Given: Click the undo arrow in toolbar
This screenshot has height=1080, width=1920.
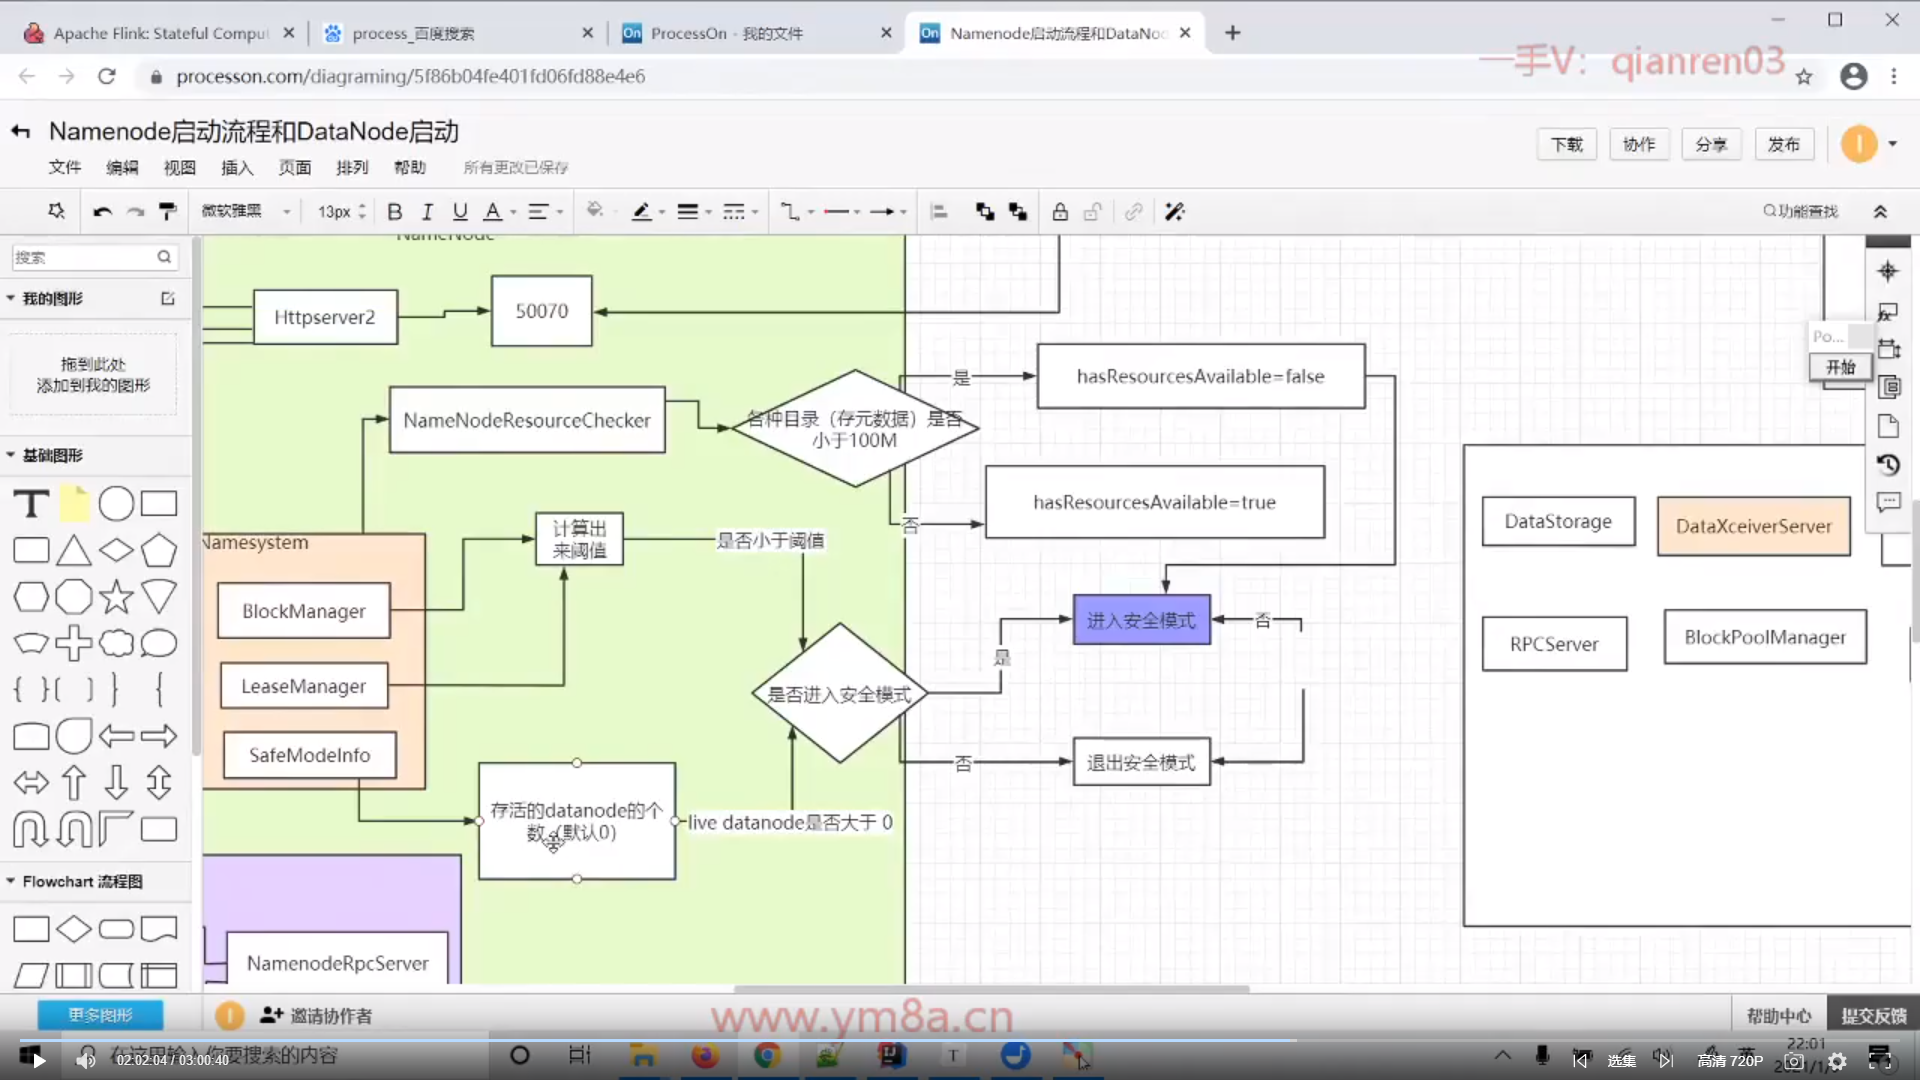Looking at the screenshot, I should click(x=102, y=211).
